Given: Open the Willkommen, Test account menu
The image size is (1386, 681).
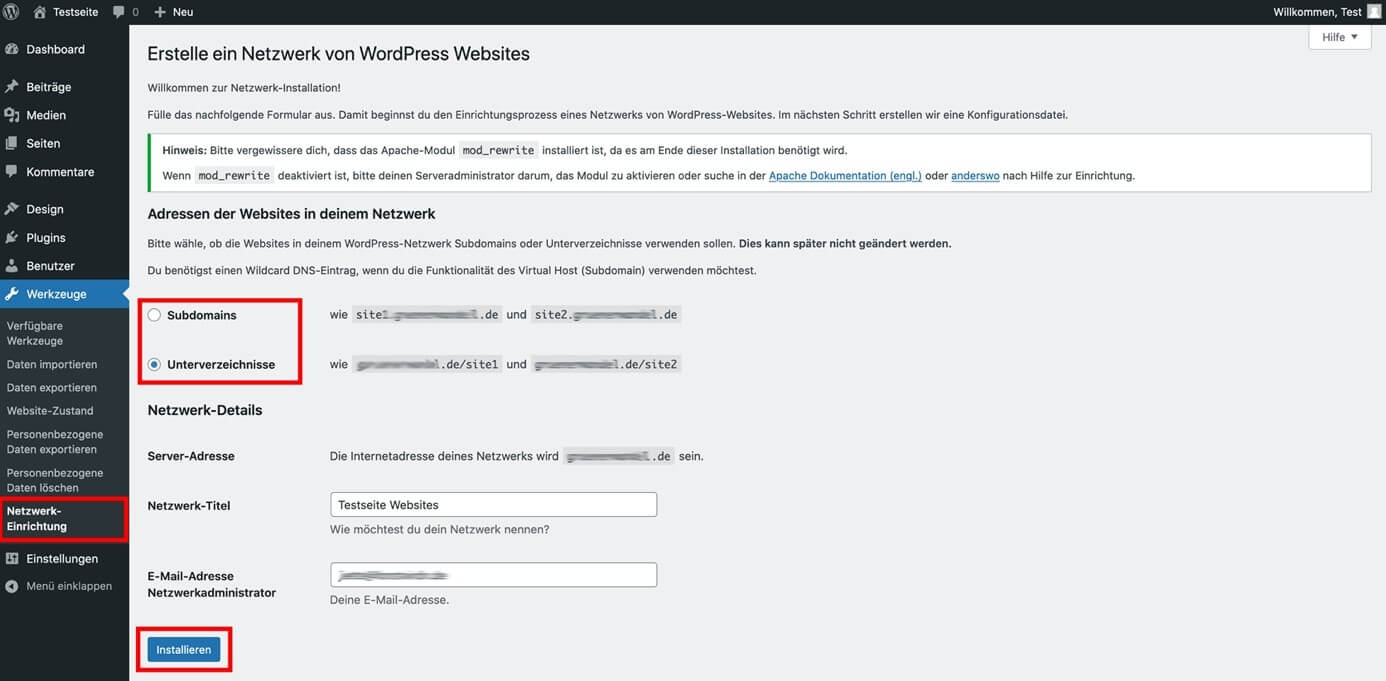Looking at the screenshot, I should point(1317,12).
